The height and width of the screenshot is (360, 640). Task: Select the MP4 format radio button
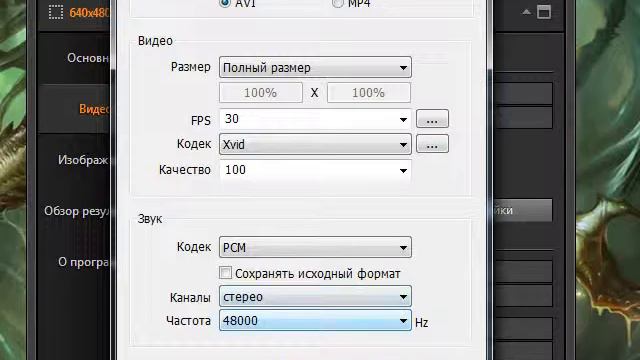coord(337,3)
